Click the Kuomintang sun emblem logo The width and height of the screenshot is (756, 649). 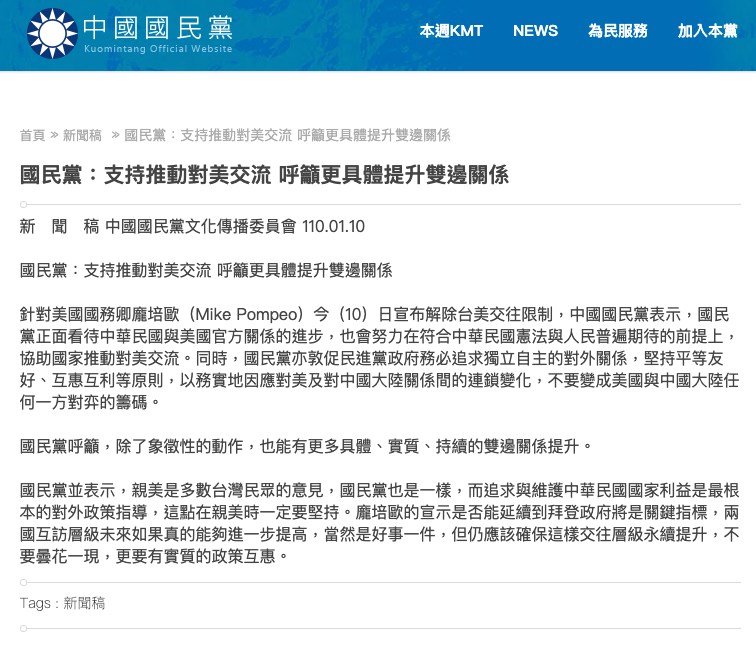tap(52, 33)
